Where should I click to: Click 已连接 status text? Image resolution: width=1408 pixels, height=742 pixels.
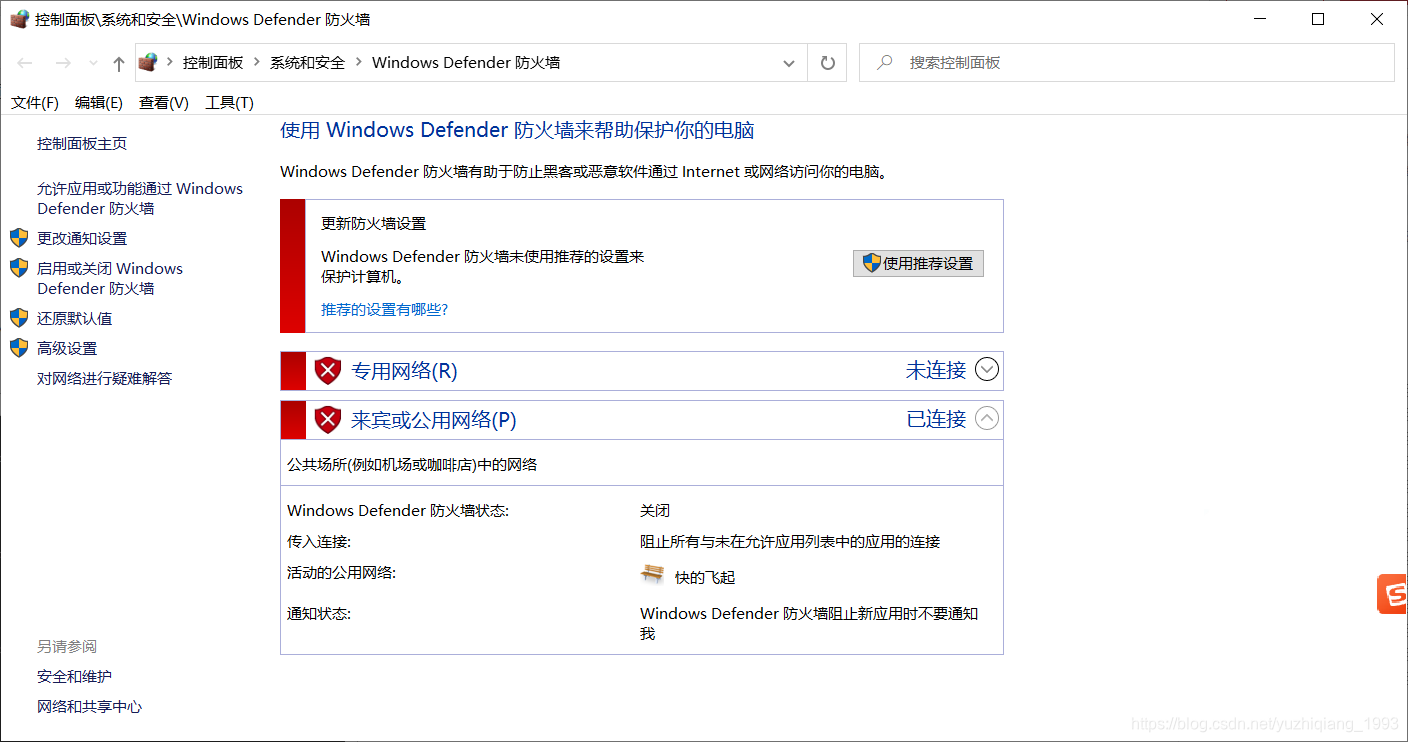[936, 418]
